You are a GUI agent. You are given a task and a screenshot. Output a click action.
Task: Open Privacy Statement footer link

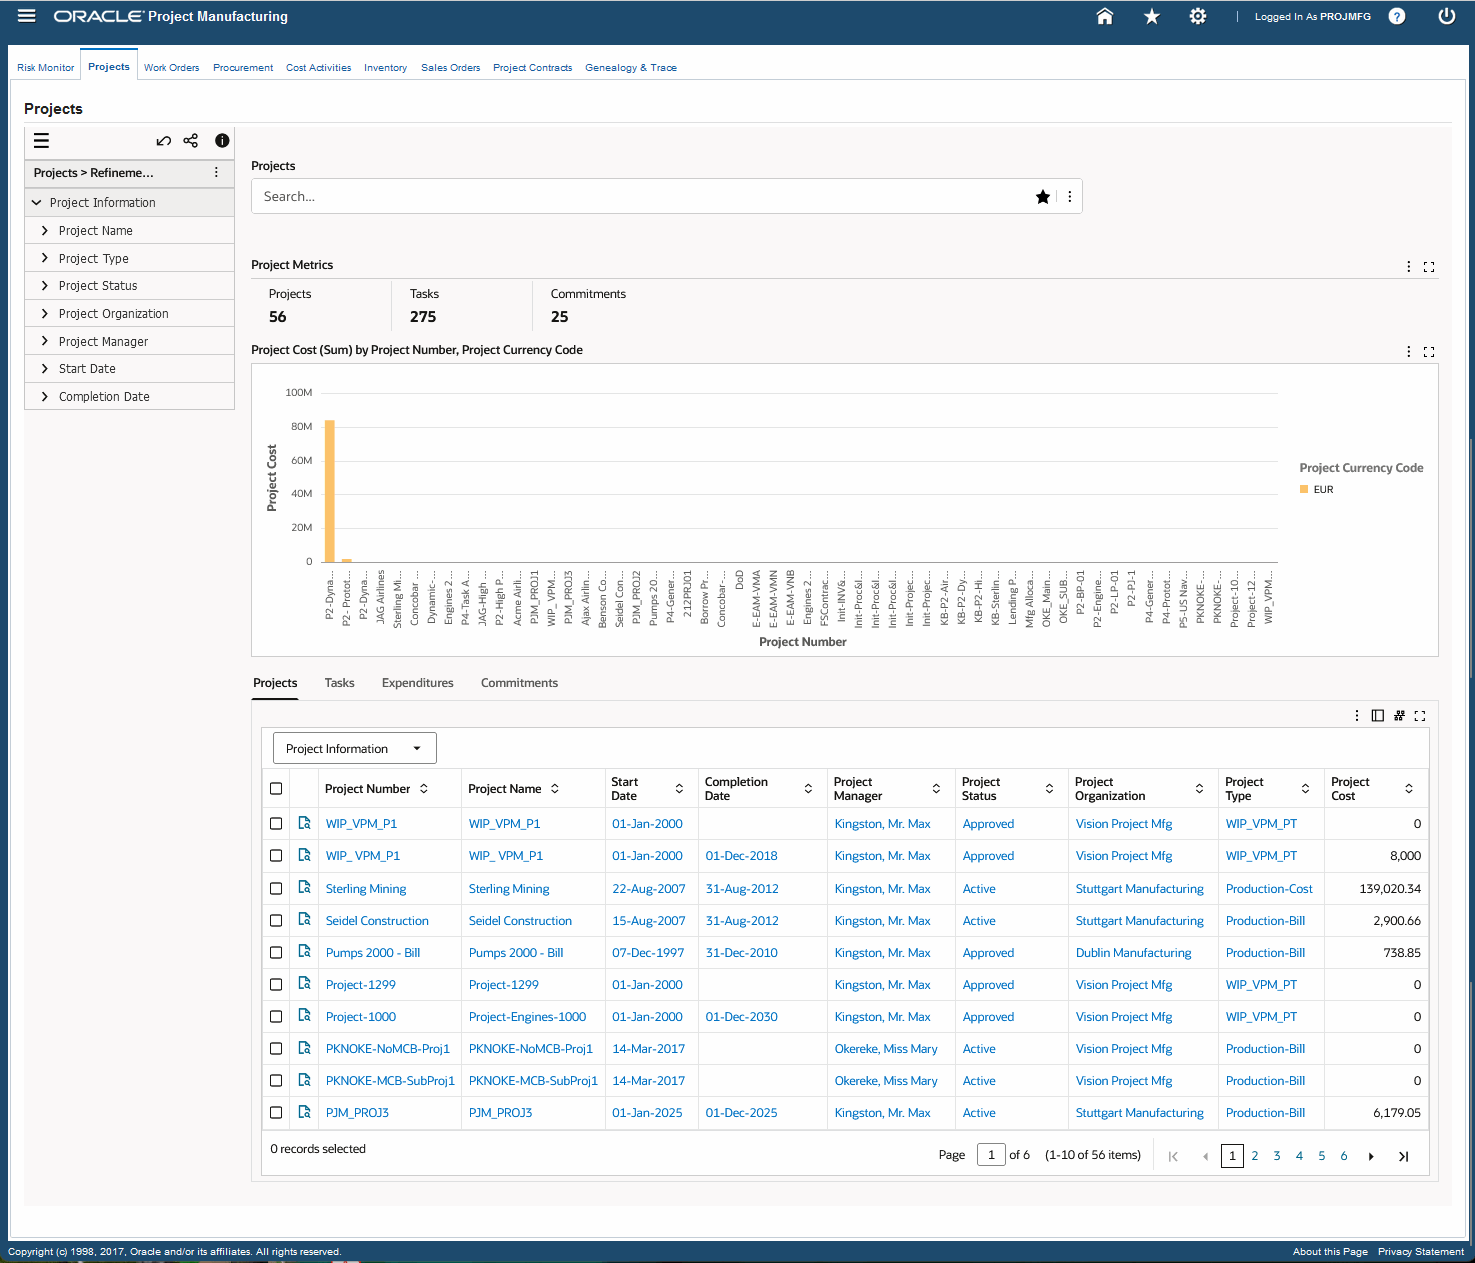[x=1420, y=1252]
